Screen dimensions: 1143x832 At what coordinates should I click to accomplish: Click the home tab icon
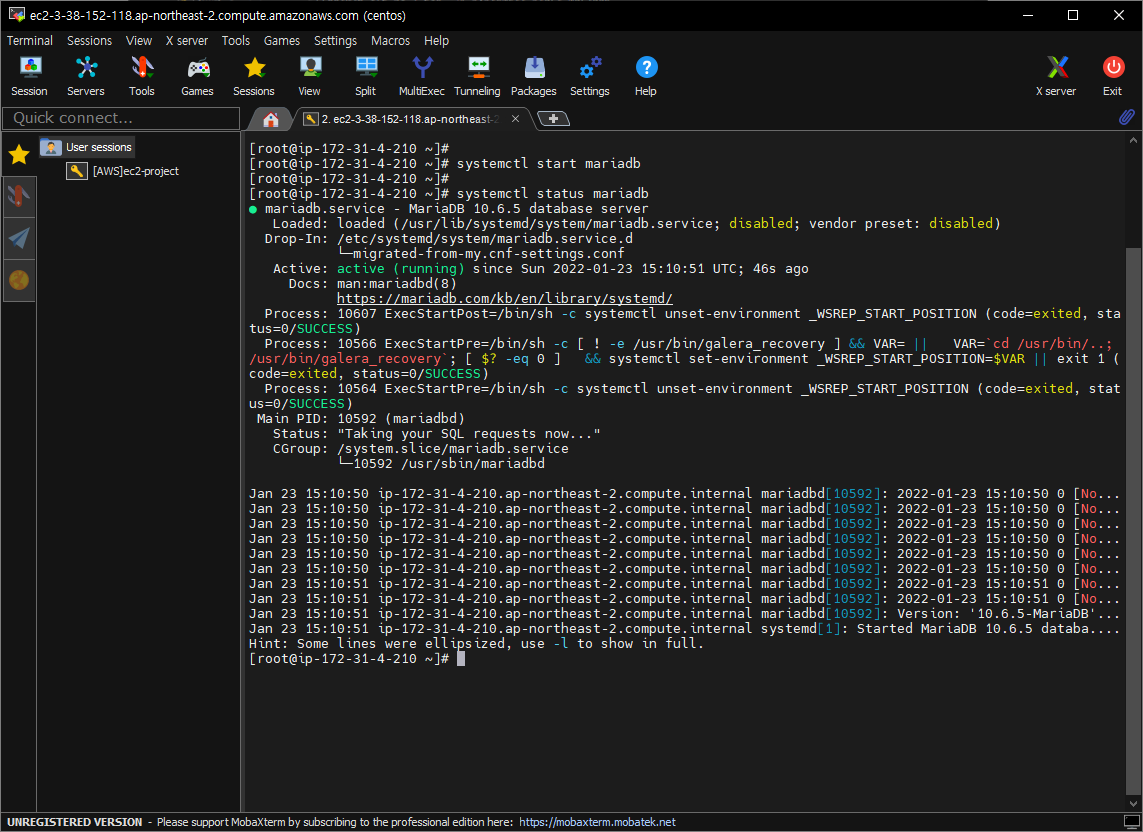[x=271, y=119]
